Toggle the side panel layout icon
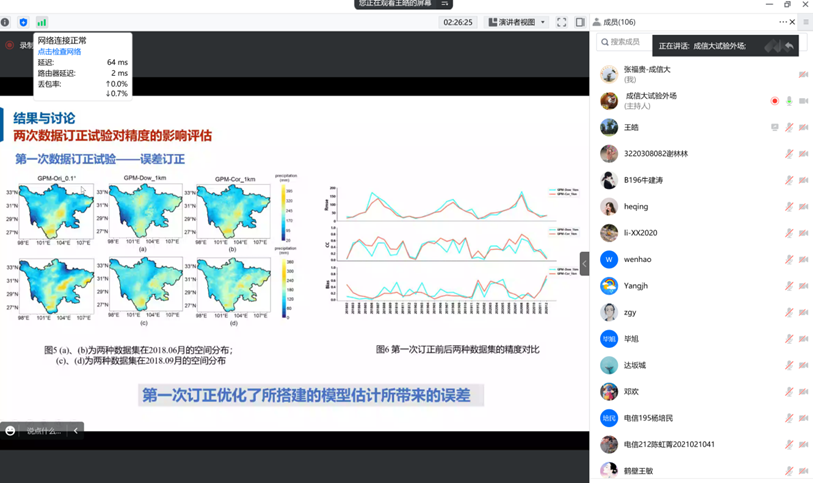The image size is (813, 483). coord(580,22)
